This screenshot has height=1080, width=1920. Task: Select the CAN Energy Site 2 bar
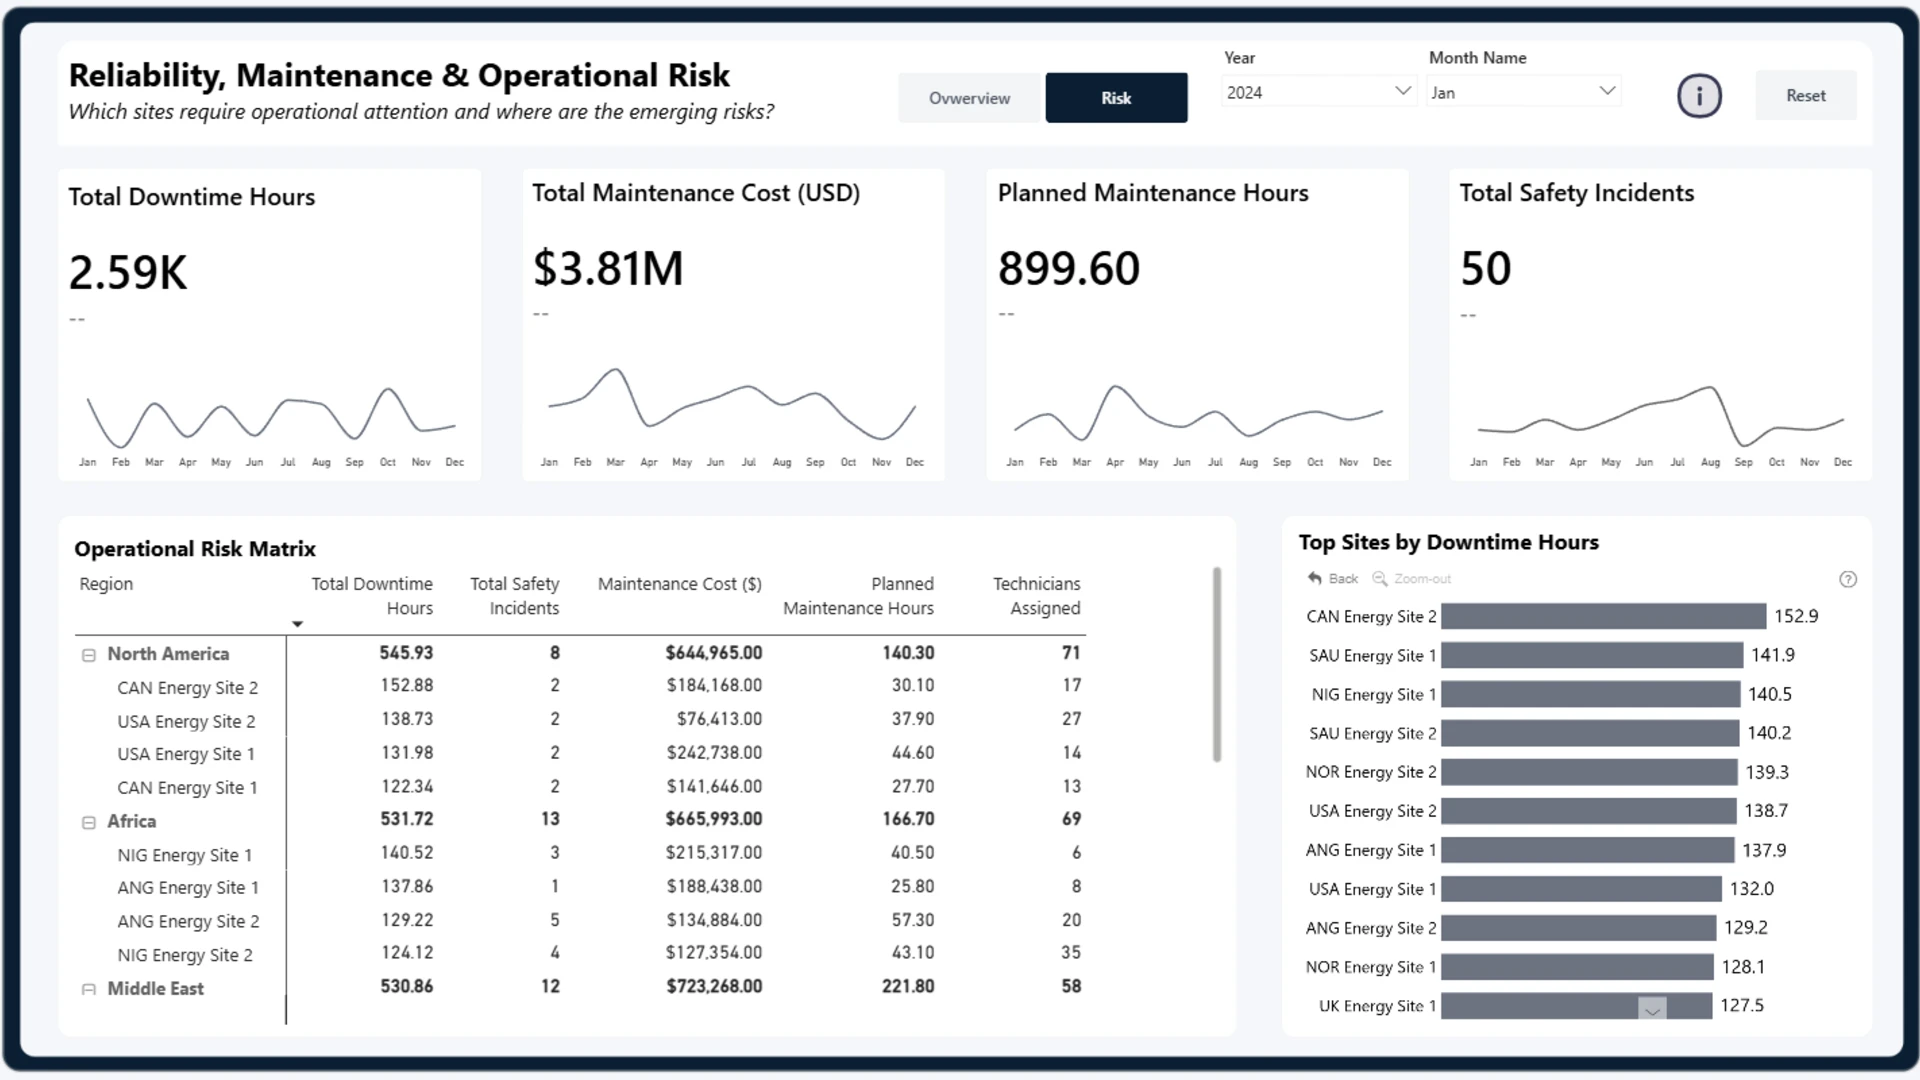[1603, 616]
